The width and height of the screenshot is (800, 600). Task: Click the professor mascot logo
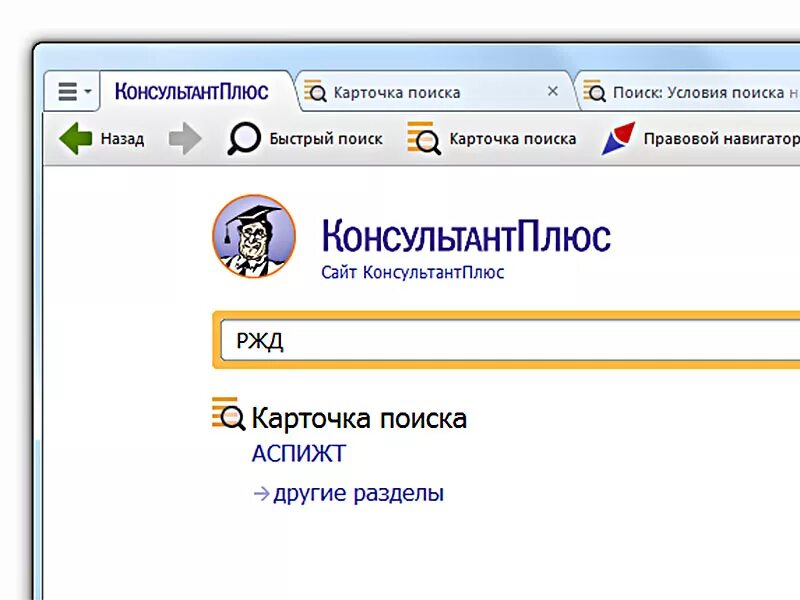click(254, 236)
